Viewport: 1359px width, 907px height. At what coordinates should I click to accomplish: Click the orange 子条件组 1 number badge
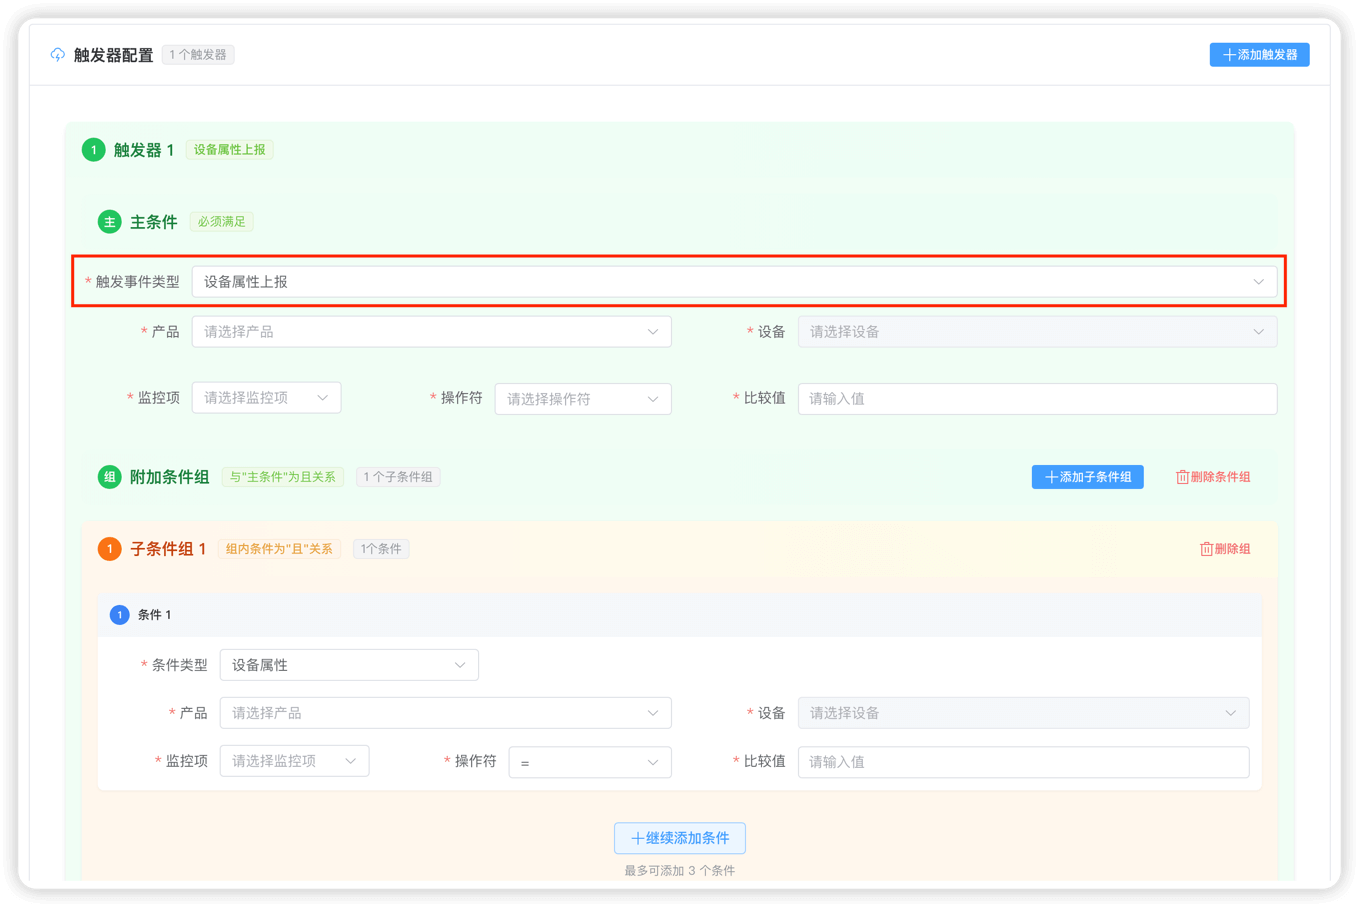109,549
